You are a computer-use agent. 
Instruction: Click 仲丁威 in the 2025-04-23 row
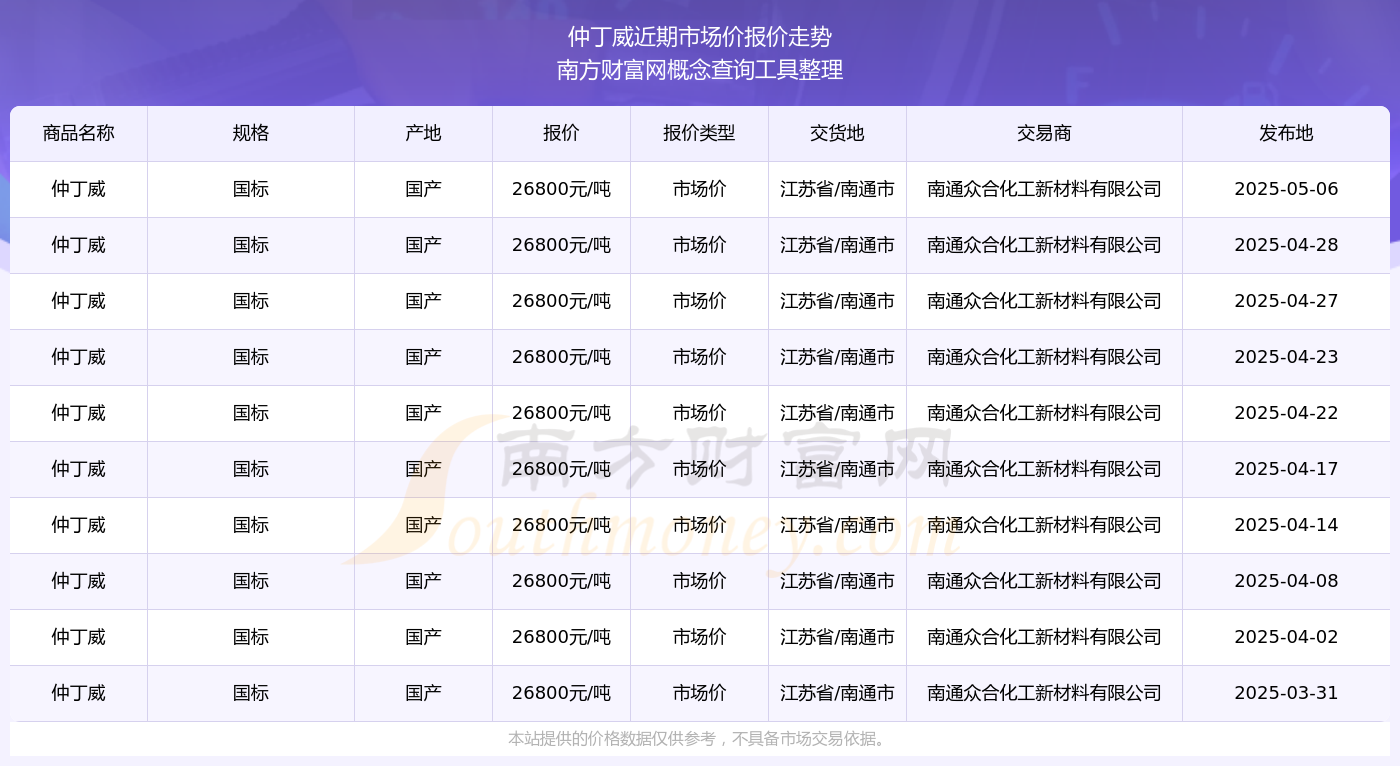click(79, 357)
